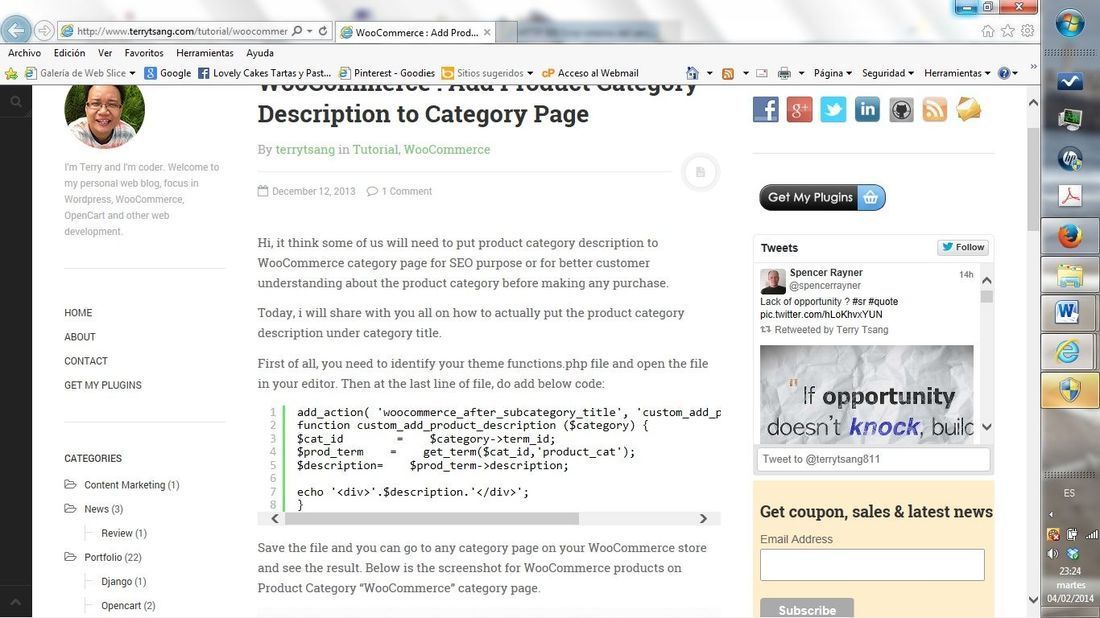The width and height of the screenshot is (1100, 618).
Task: Open the Edición menu
Action: 69,53
